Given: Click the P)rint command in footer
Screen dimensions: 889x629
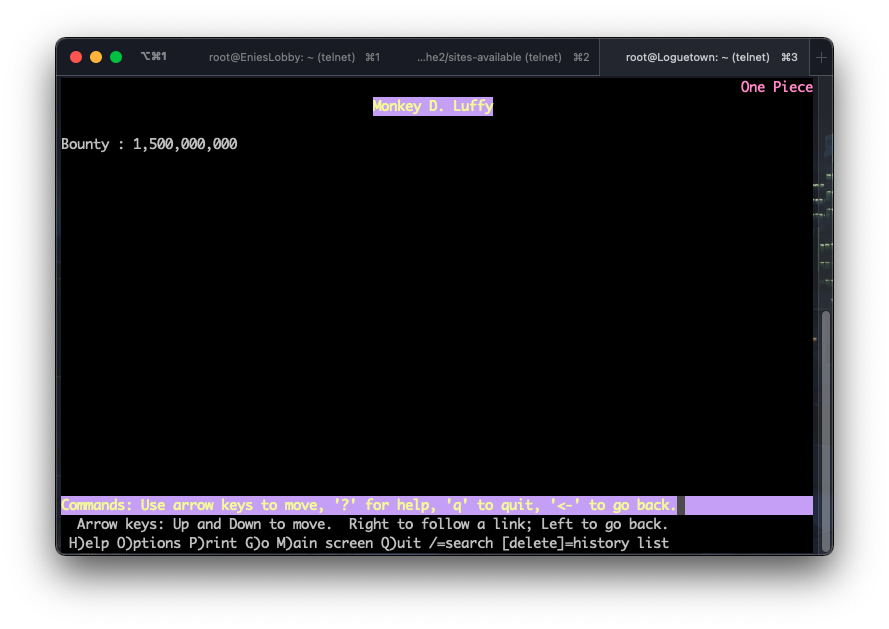Looking at the screenshot, I should click(x=213, y=543).
